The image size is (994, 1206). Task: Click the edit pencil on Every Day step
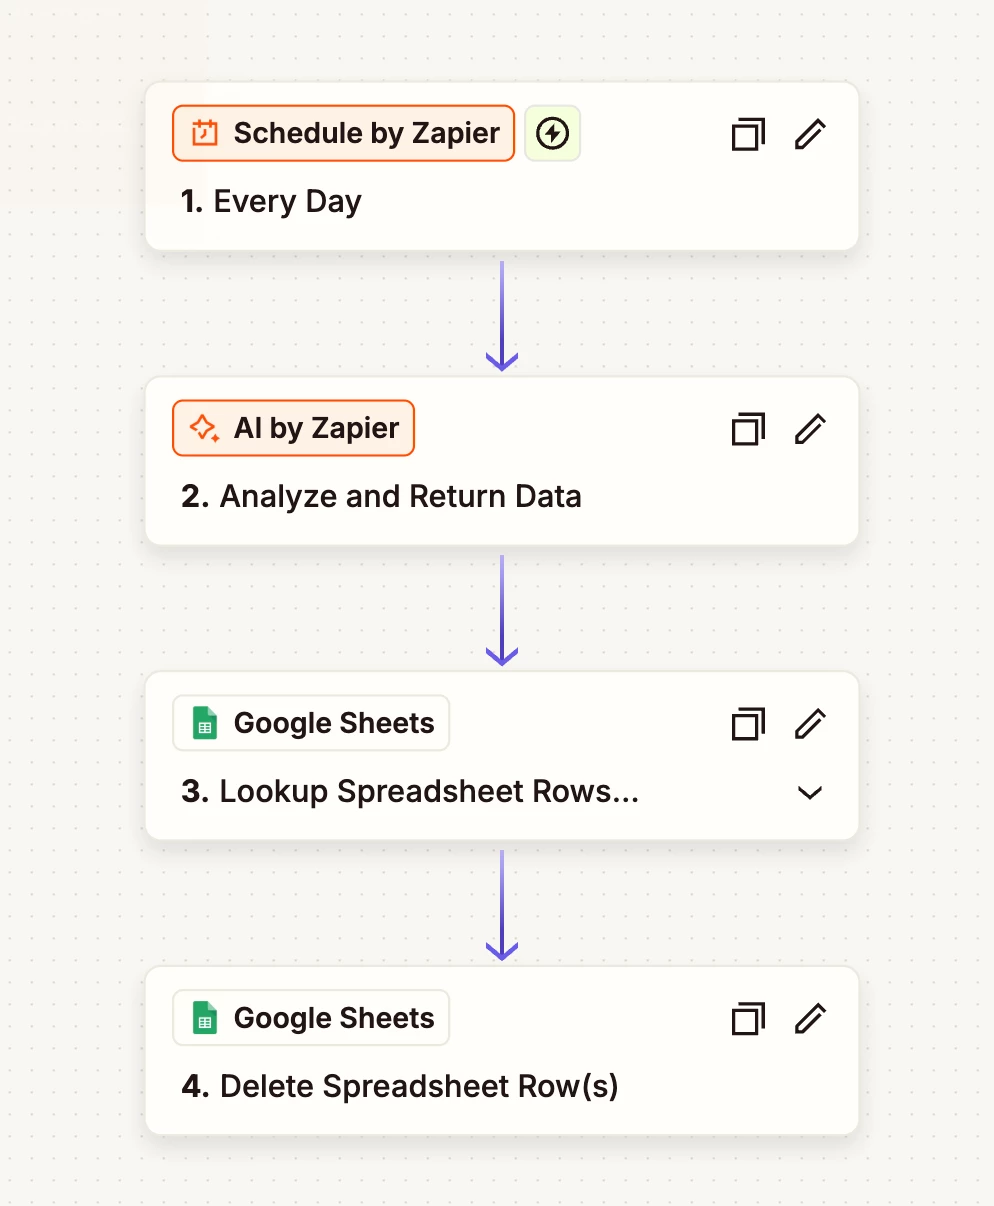pos(810,134)
